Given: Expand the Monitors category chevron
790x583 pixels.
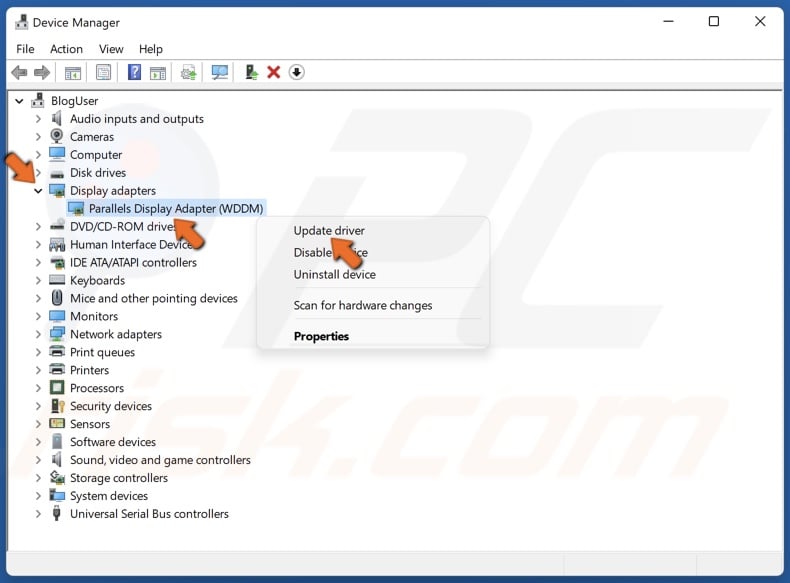Looking at the screenshot, I should [x=38, y=316].
